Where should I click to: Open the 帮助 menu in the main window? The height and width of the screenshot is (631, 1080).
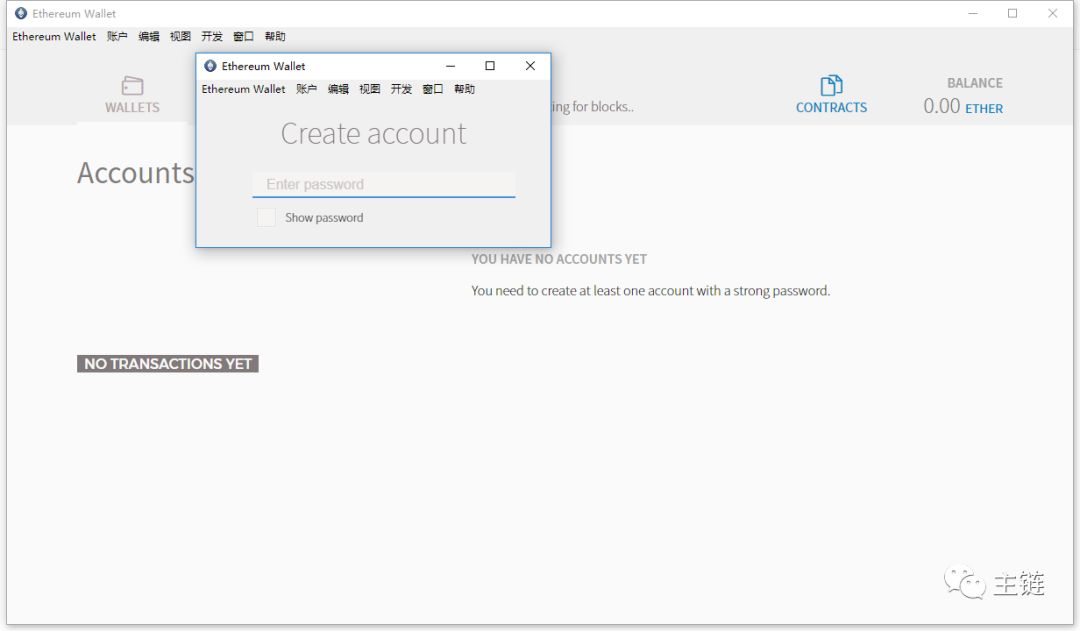pos(275,37)
